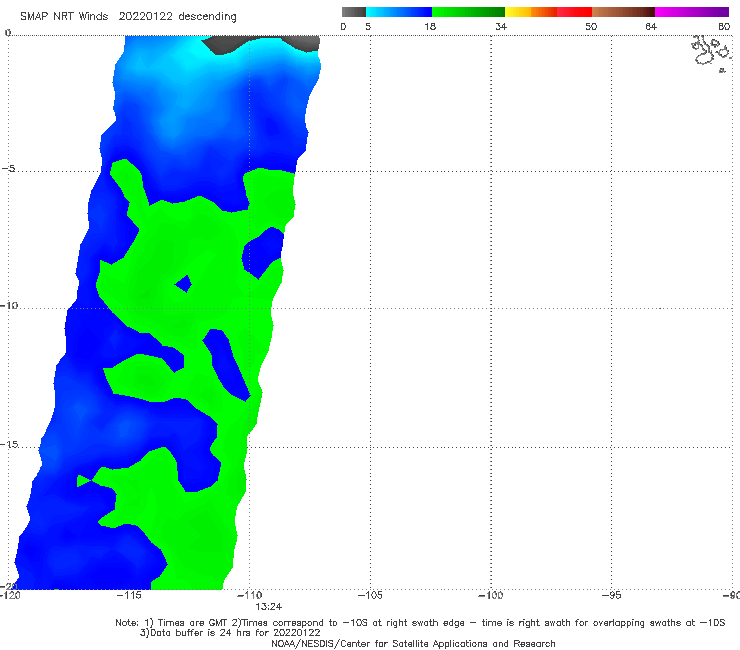Click the gray low-wind patch at swath top
The image size is (740, 650).
(x=262, y=43)
